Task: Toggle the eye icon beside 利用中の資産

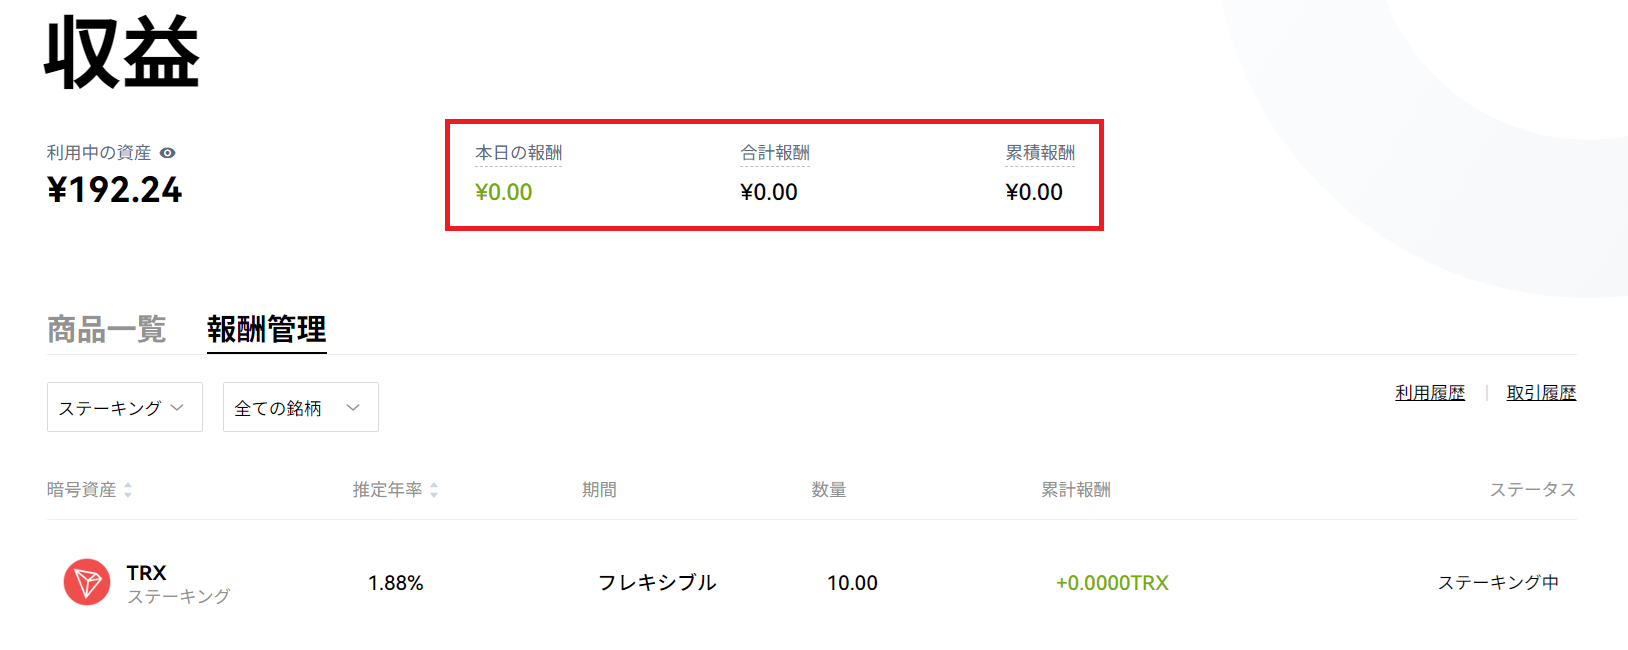Action: [x=168, y=153]
